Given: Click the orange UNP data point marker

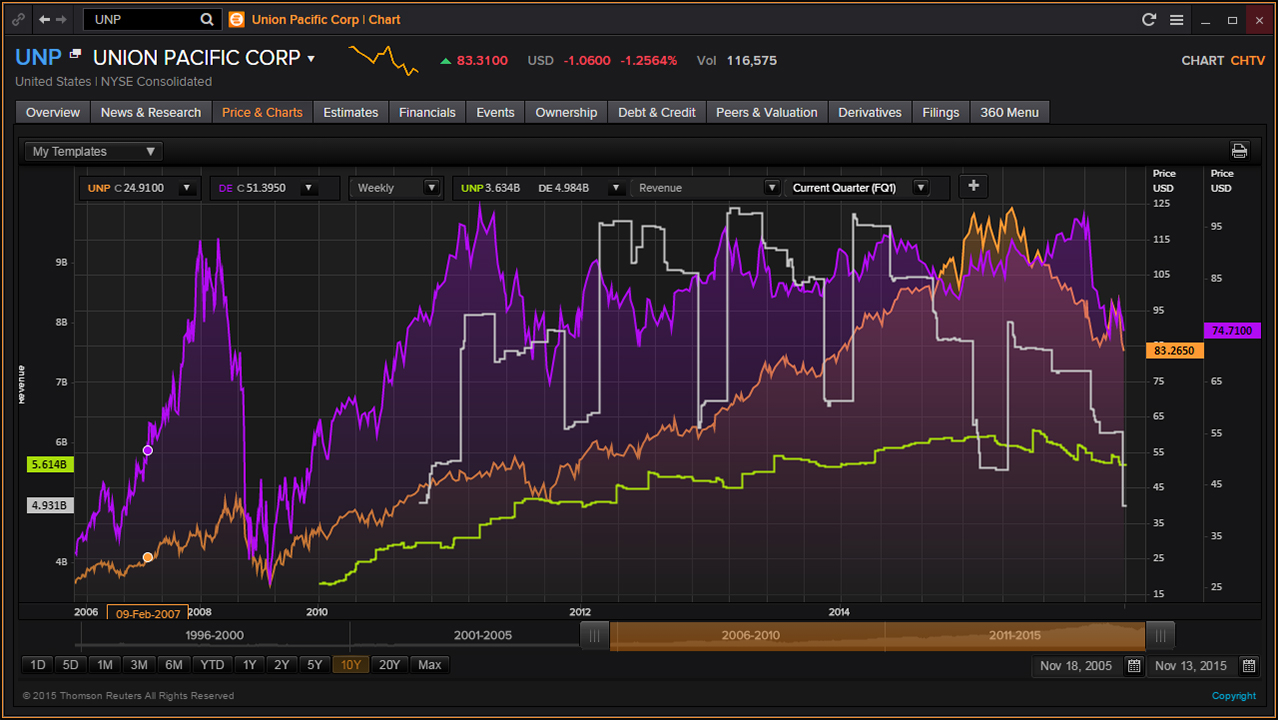Looking at the screenshot, I should [x=148, y=557].
